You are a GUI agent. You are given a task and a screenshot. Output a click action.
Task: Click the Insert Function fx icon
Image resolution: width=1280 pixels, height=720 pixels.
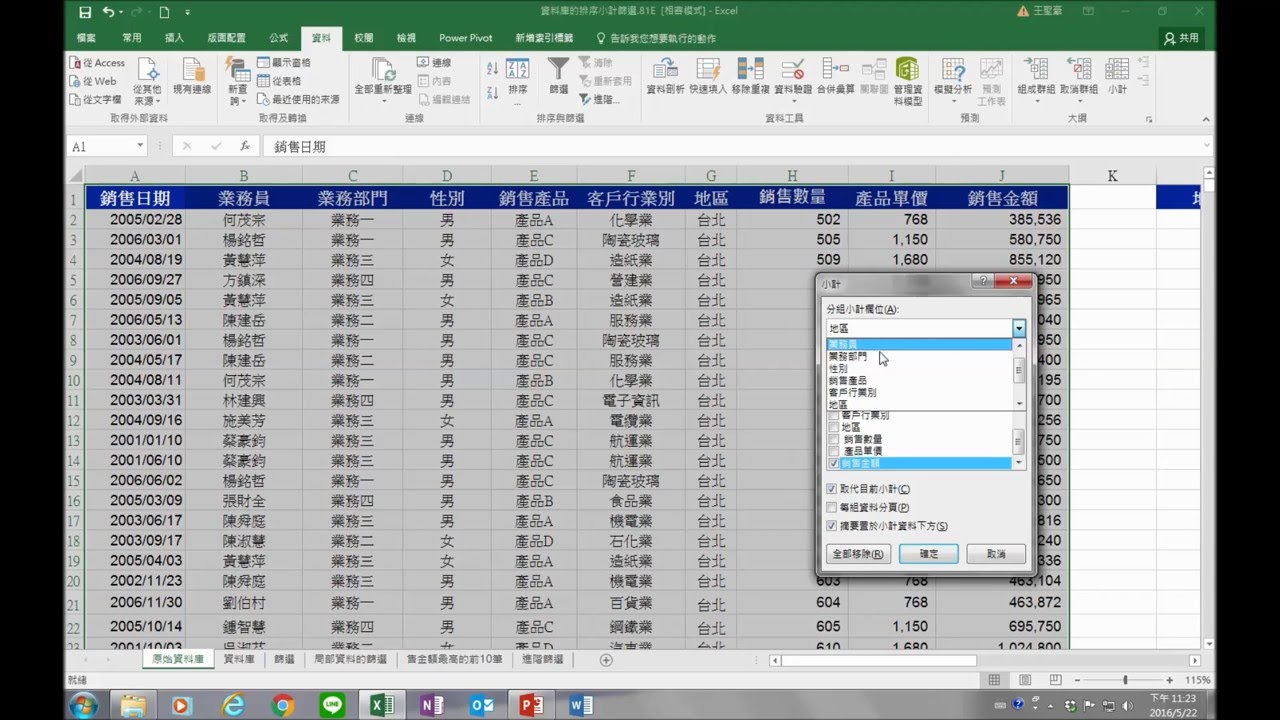[x=245, y=146]
